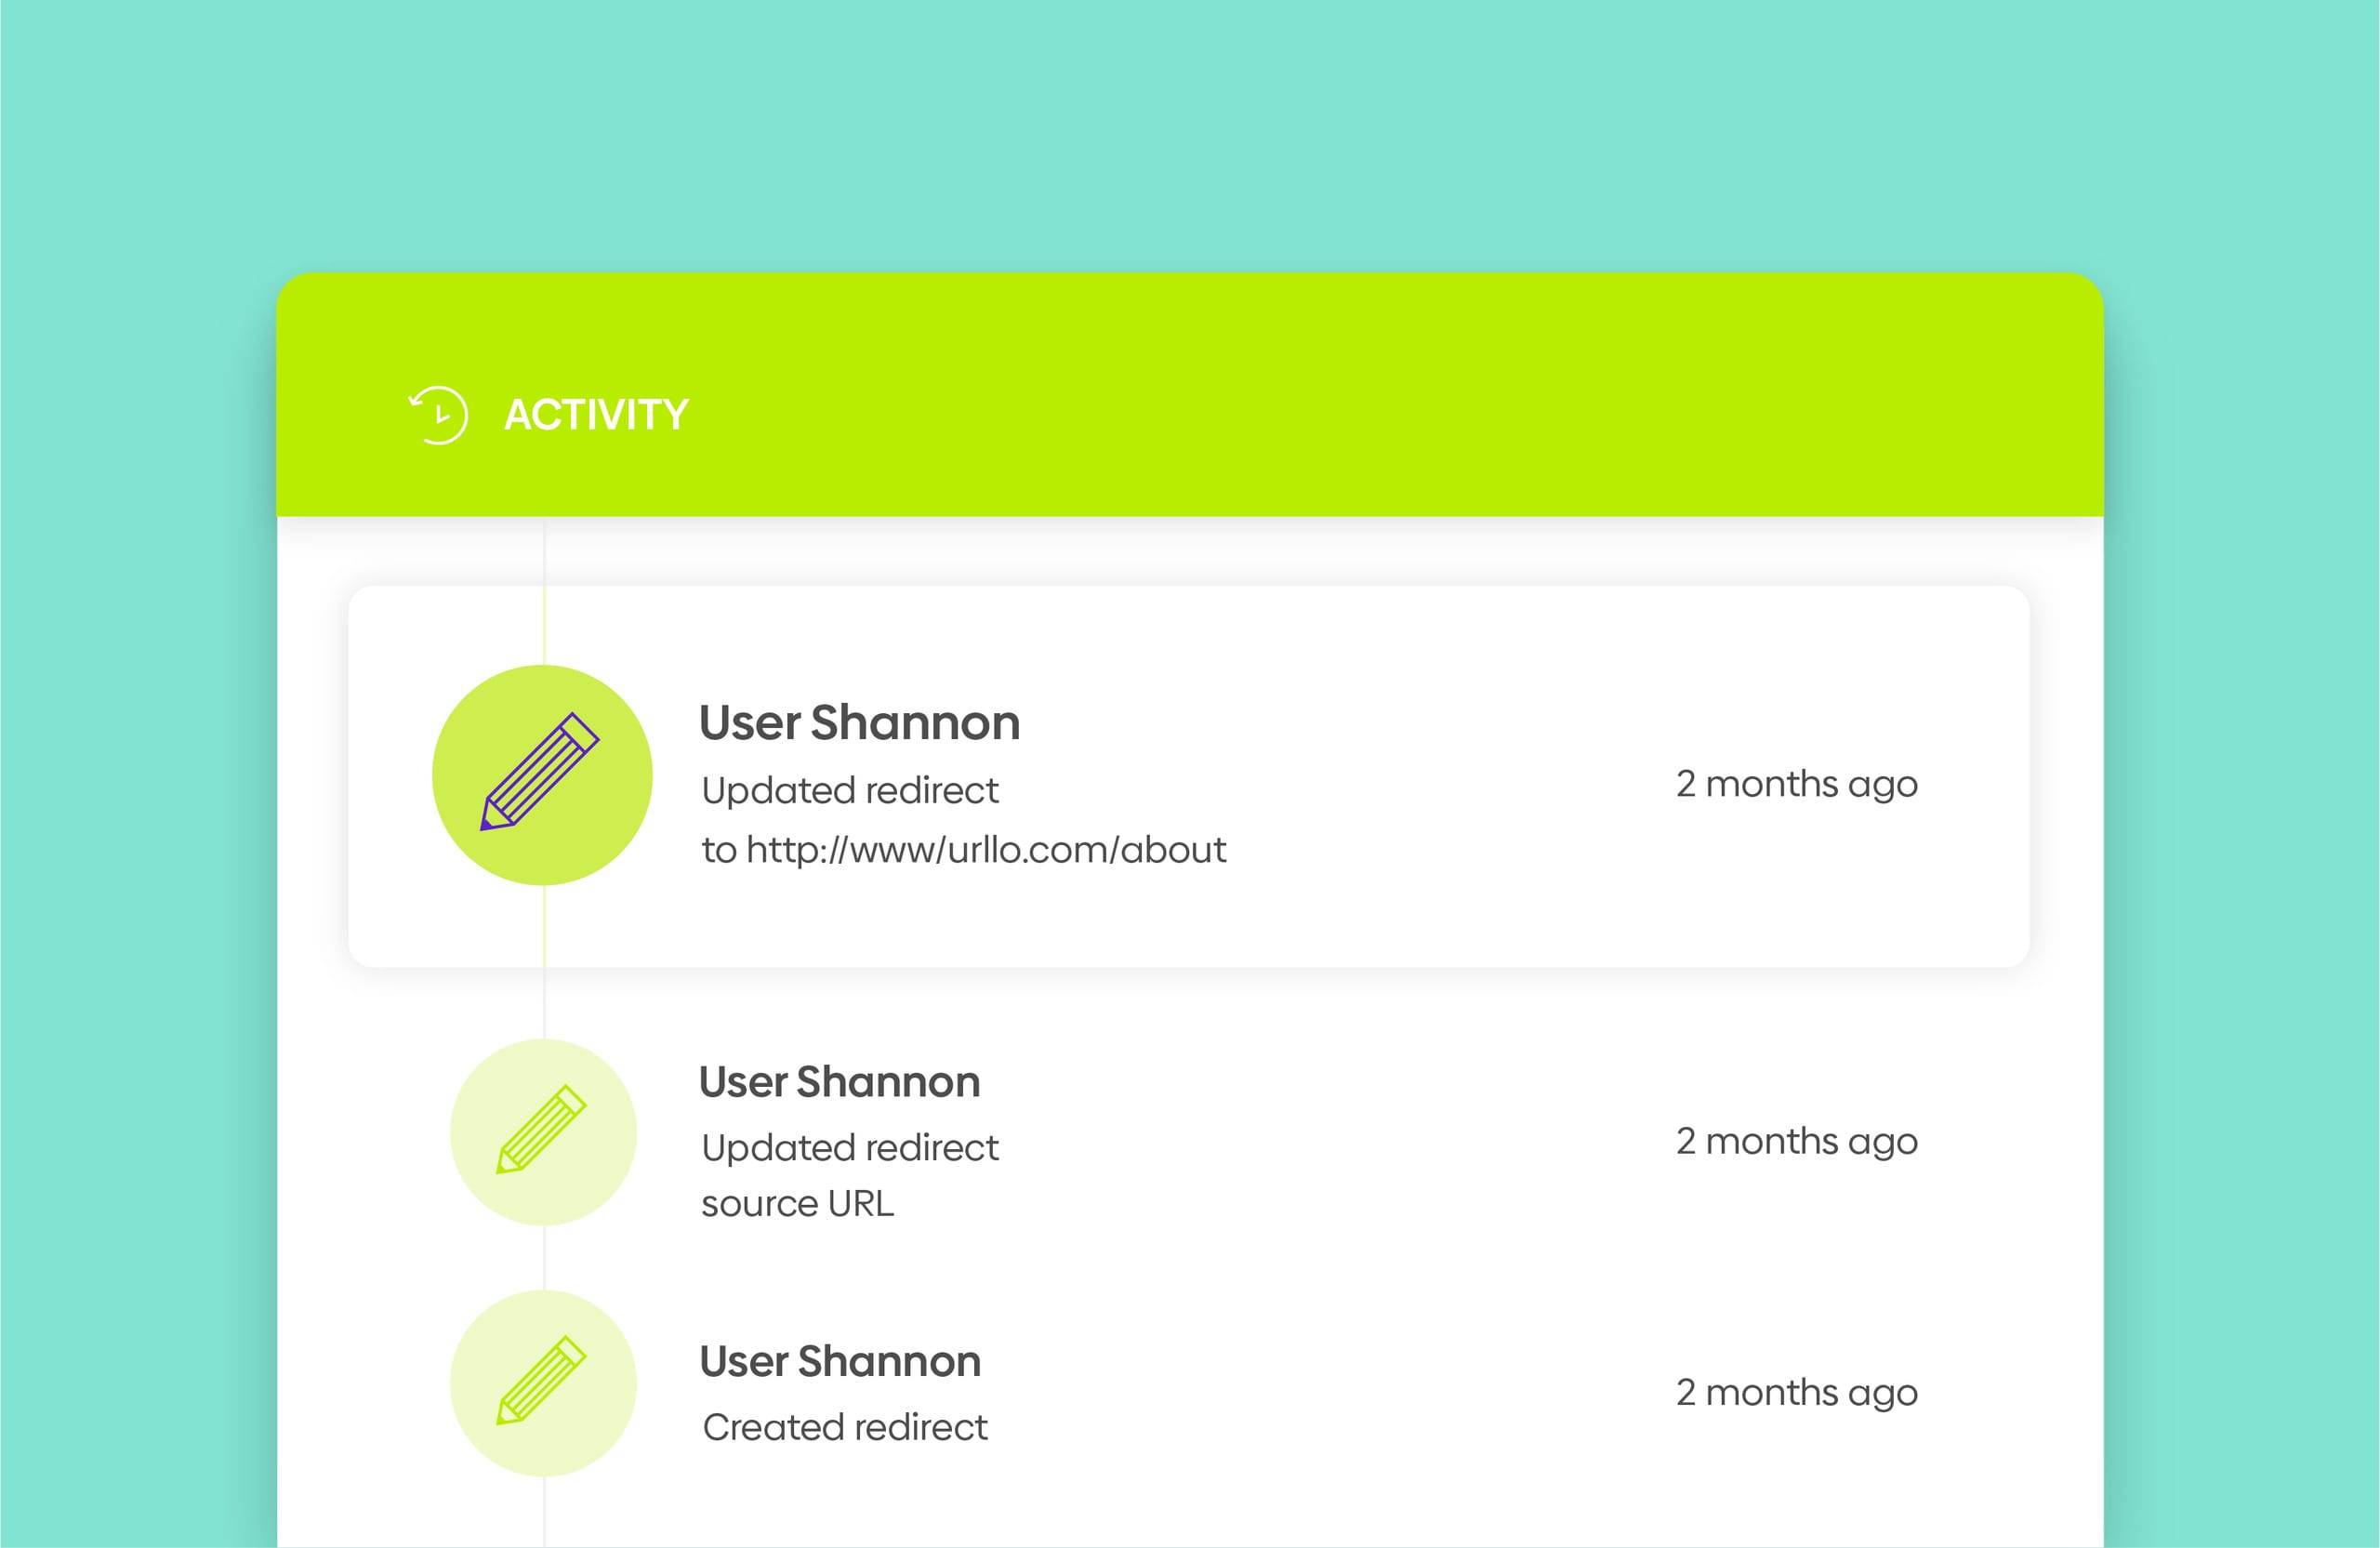Open the urllo.com/about redirect link
The height and width of the screenshot is (1548, 2380).
click(x=985, y=850)
